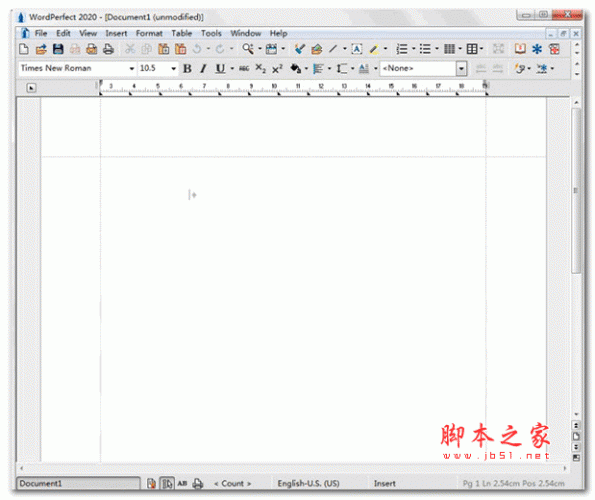Toggle subscript formatting

point(260,69)
